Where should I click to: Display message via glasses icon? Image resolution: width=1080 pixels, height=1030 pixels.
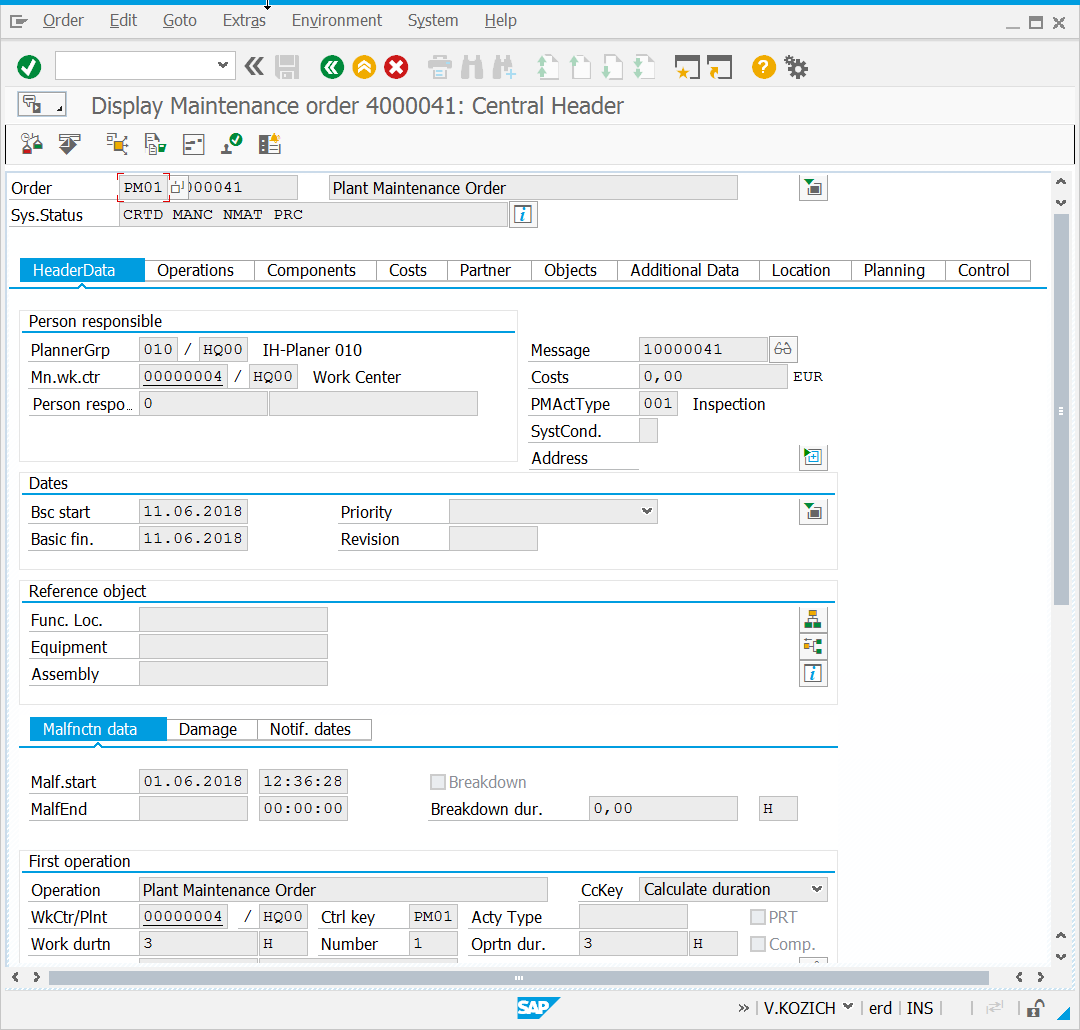coord(782,349)
